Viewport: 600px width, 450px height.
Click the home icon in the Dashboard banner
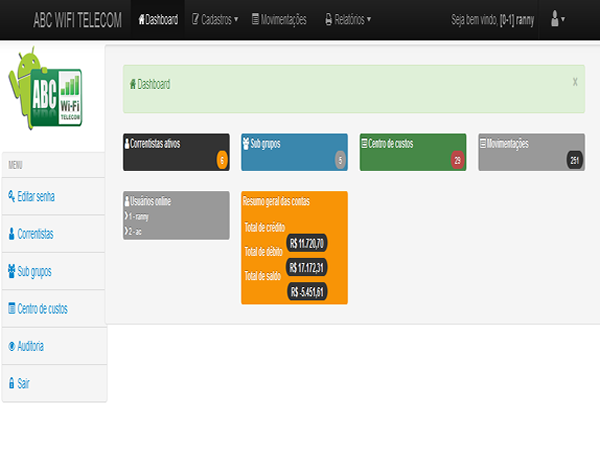click(x=133, y=84)
